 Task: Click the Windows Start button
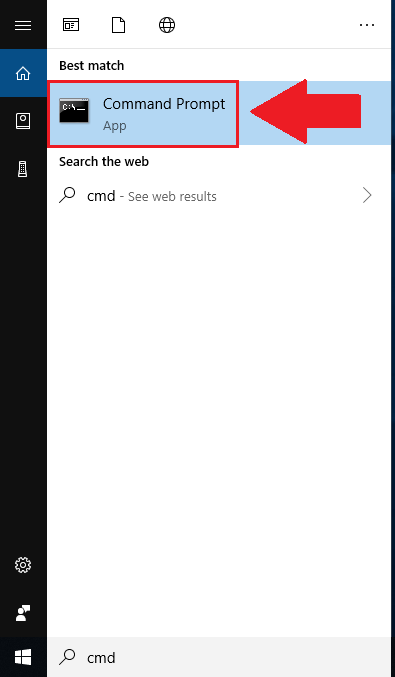point(23,658)
